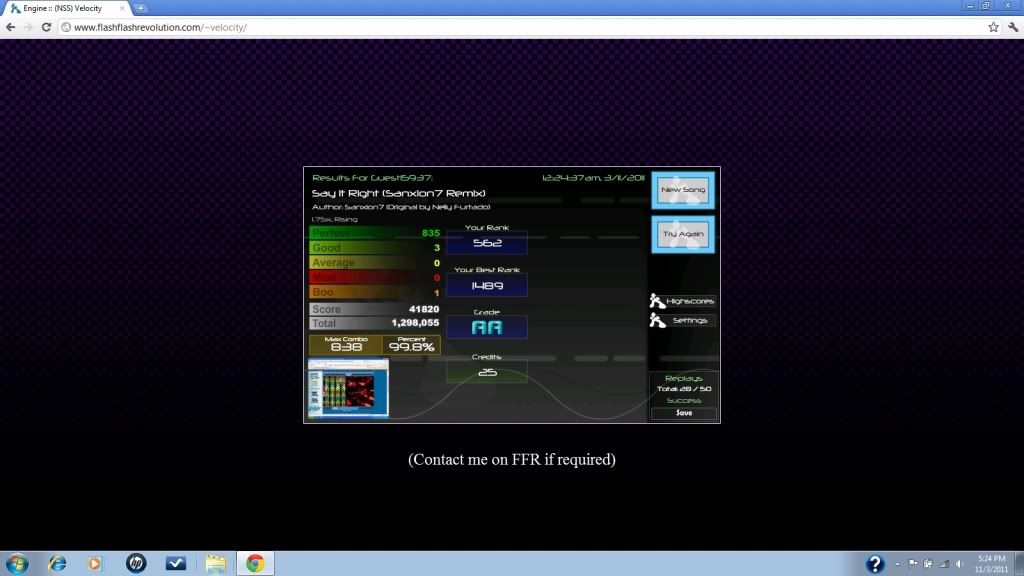Select the Engine :: (NSS) Velocity tab

click(x=65, y=8)
